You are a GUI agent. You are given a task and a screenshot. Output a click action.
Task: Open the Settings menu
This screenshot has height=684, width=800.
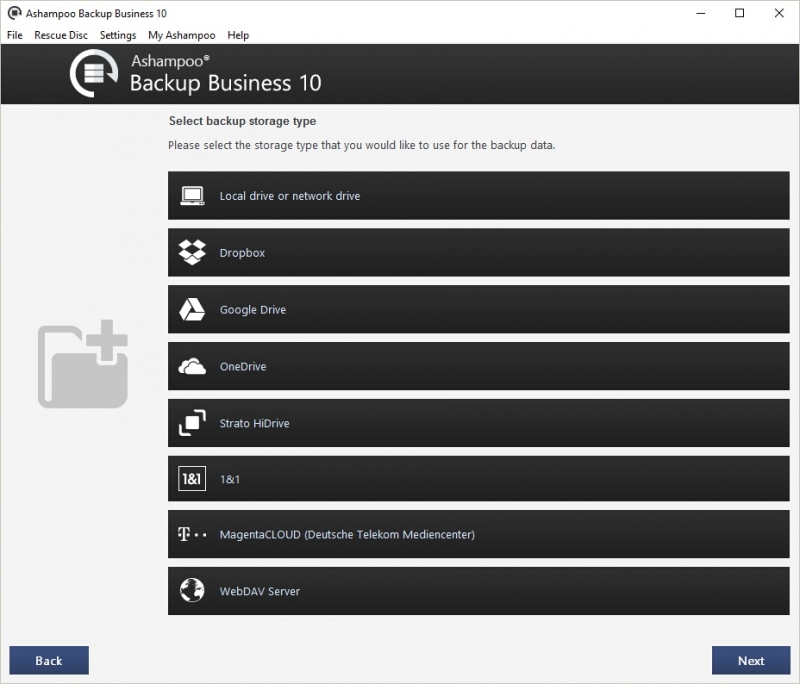118,35
